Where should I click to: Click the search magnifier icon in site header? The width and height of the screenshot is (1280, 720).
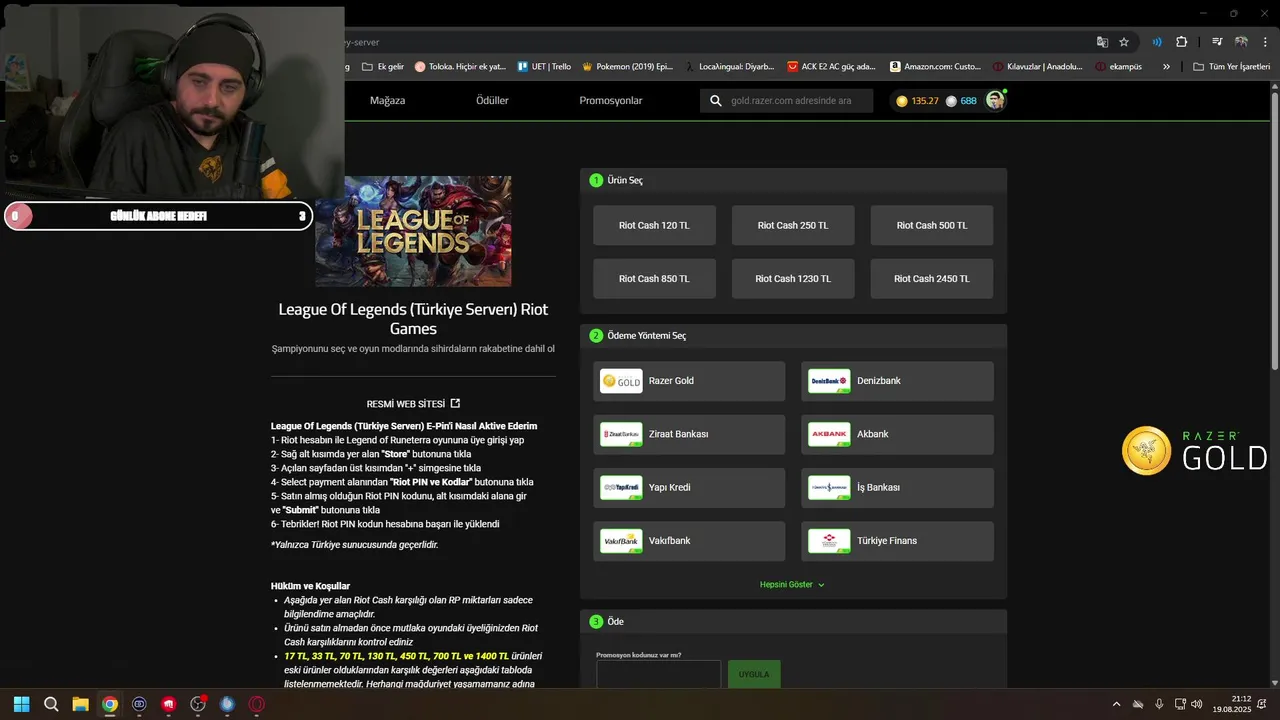(x=715, y=101)
